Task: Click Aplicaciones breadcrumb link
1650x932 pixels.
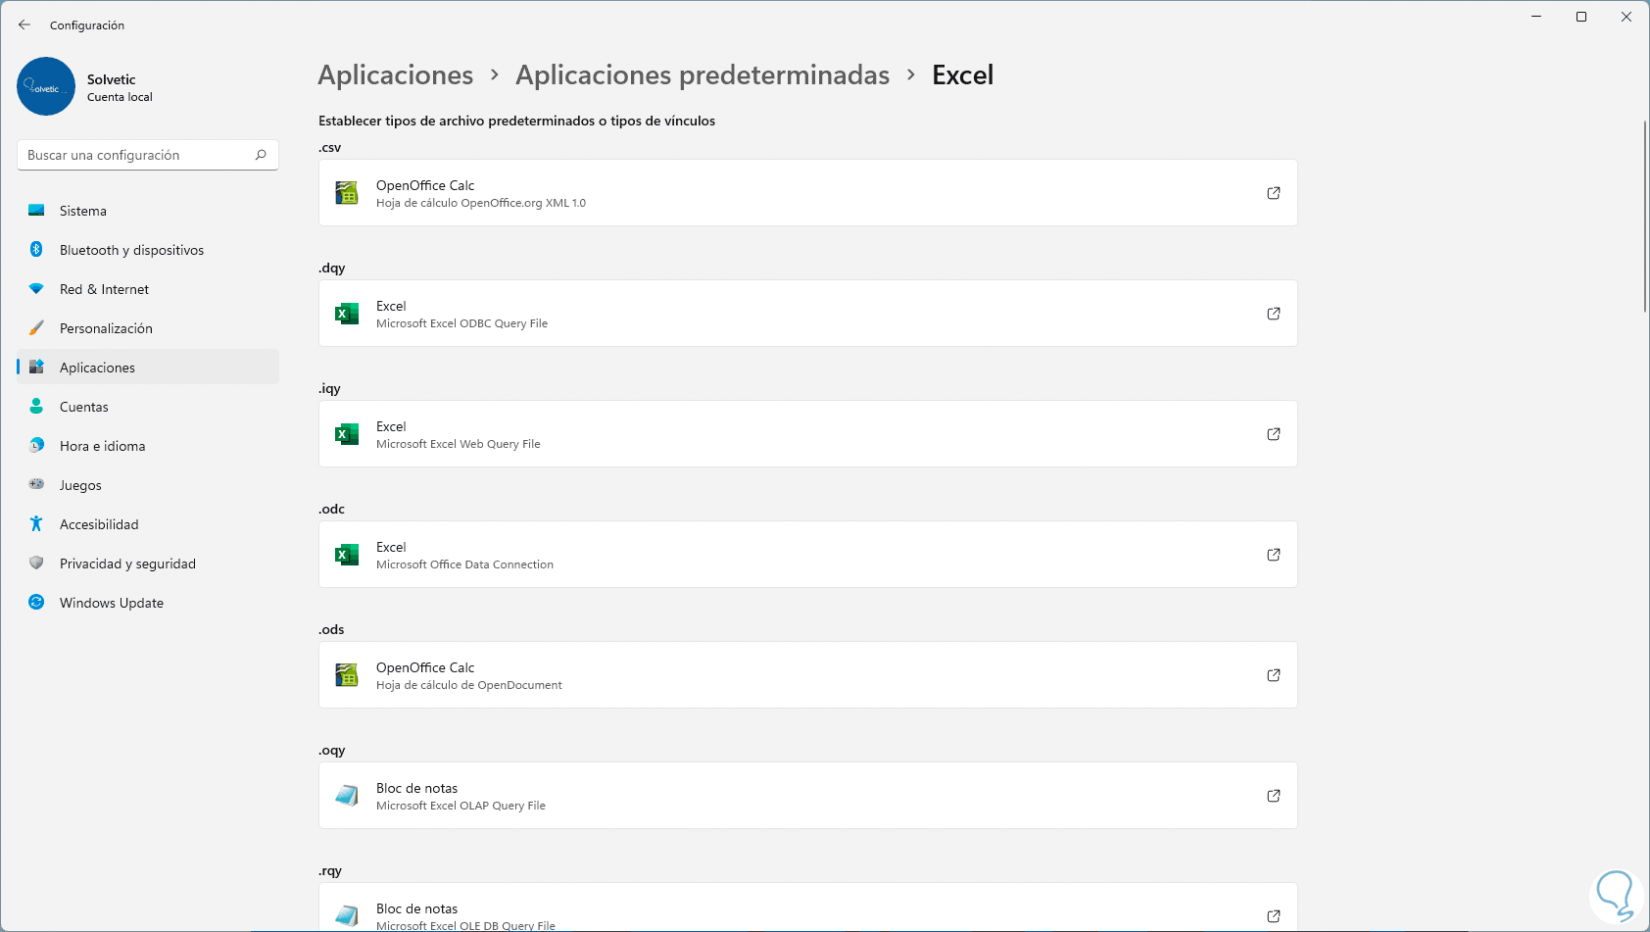Action: 395,75
